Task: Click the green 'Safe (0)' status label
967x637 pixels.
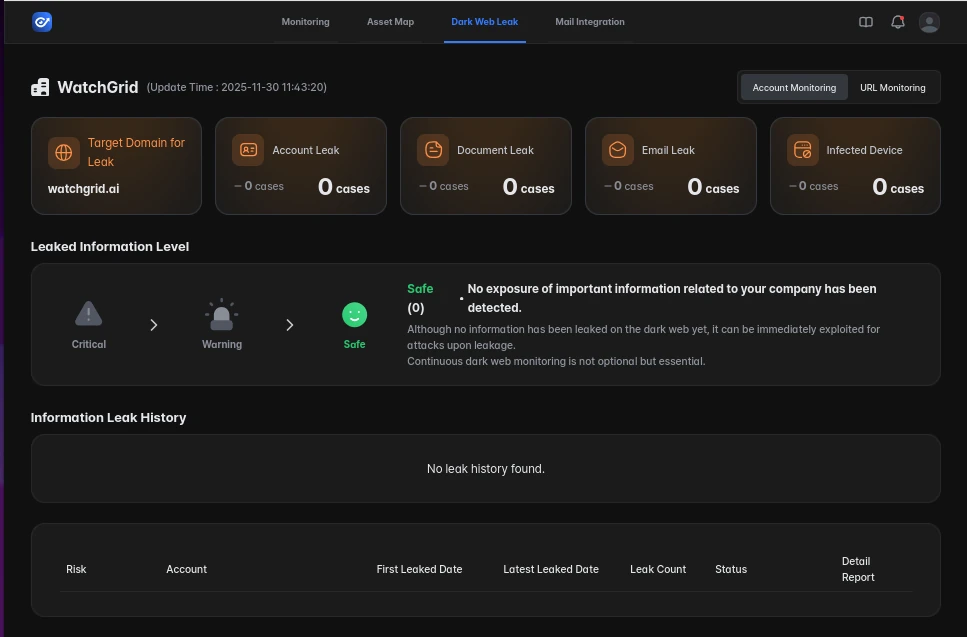Action: [420, 298]
